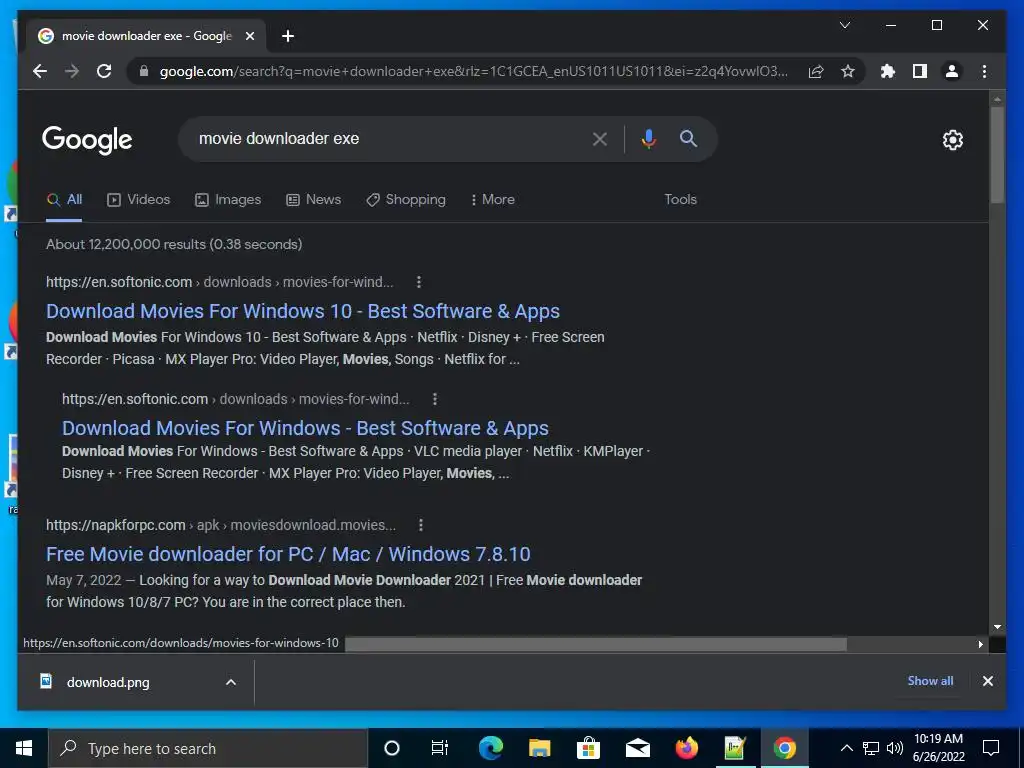Go to Google homepage via logo
Image resolution: width=1024 pixels, height=768 pixels.
pos(87,140)
